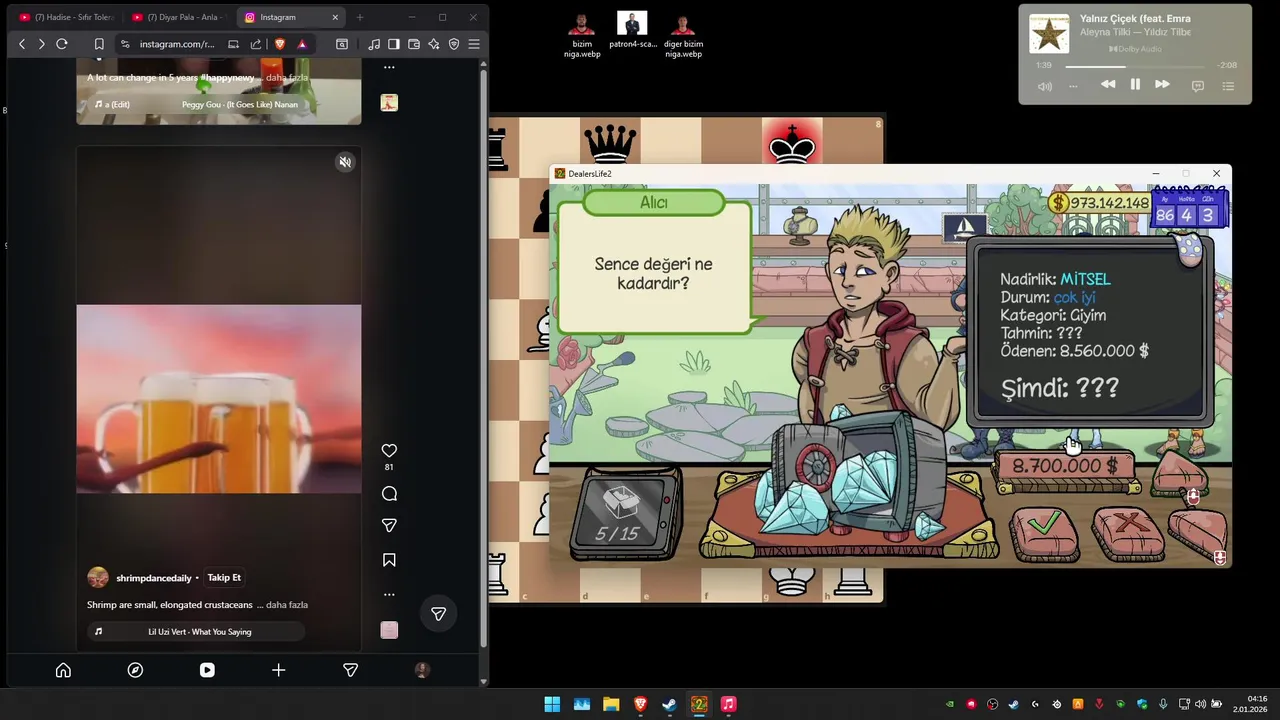The width and height of the screenshot is (1280, 720).
Task: Go forward in the browser
Action: point(41,44)
